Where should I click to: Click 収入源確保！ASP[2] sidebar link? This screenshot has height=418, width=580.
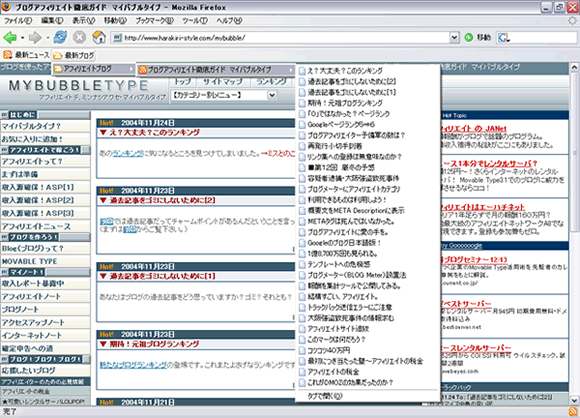[x=38, y=200]
